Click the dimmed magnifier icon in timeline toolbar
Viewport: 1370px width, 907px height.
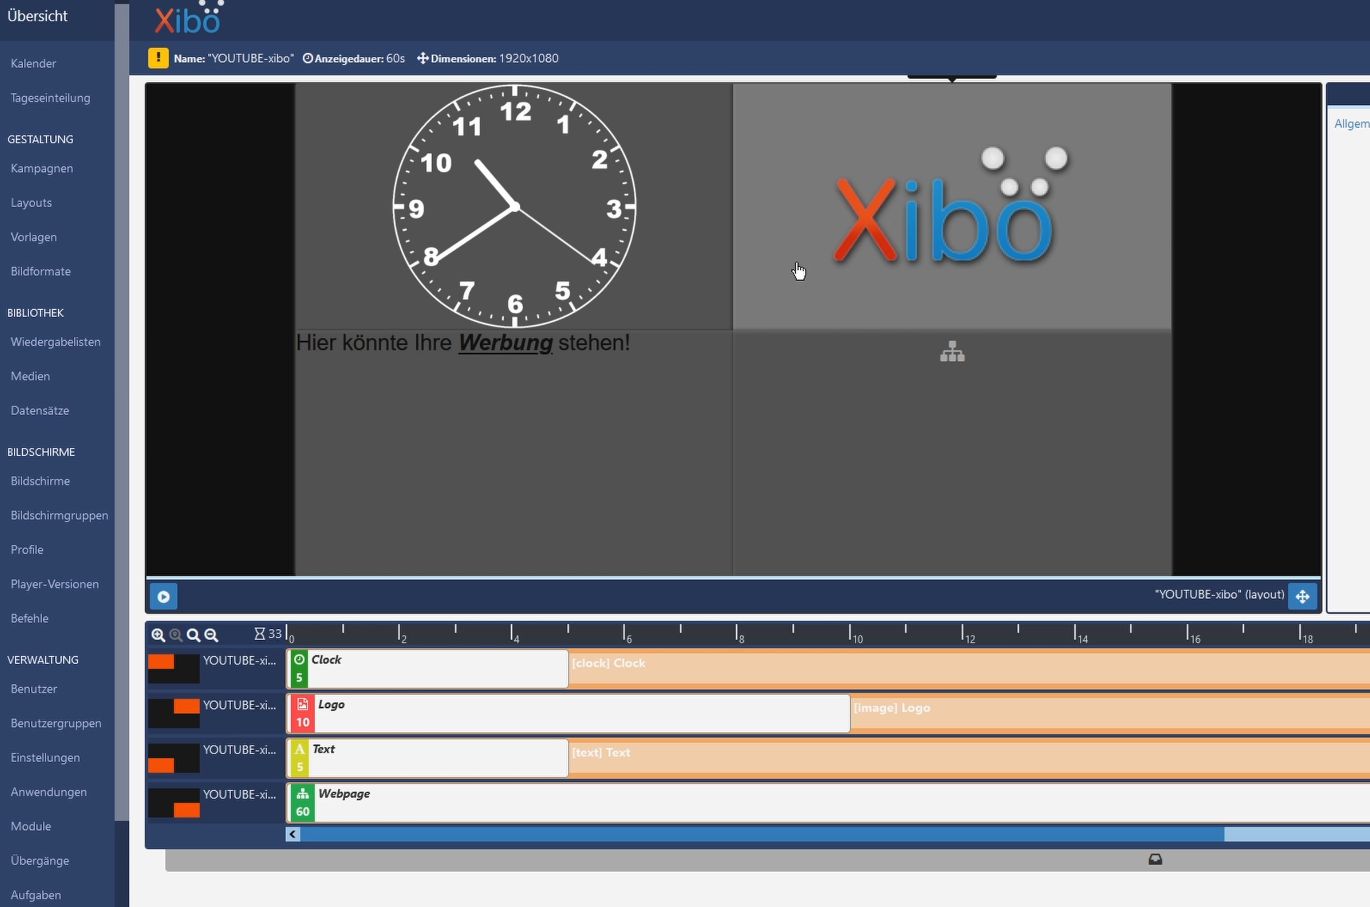[176, 635]
